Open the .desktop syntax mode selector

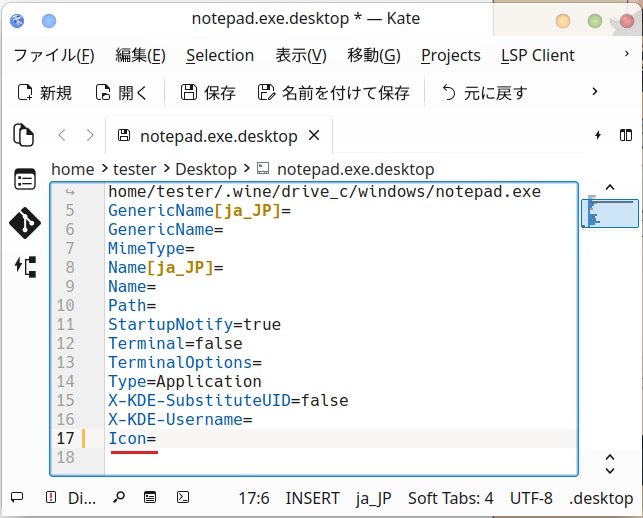pyautogui.click(x=600, y=497)
